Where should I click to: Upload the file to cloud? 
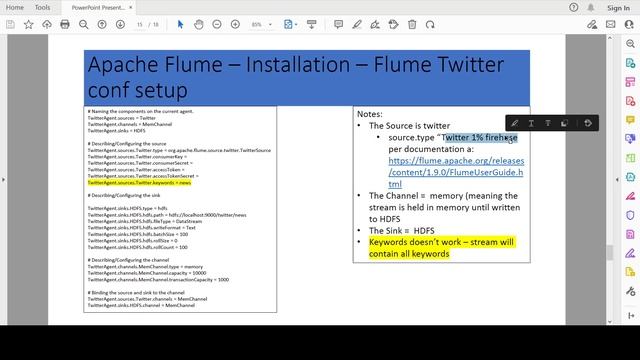coord(47,24)
